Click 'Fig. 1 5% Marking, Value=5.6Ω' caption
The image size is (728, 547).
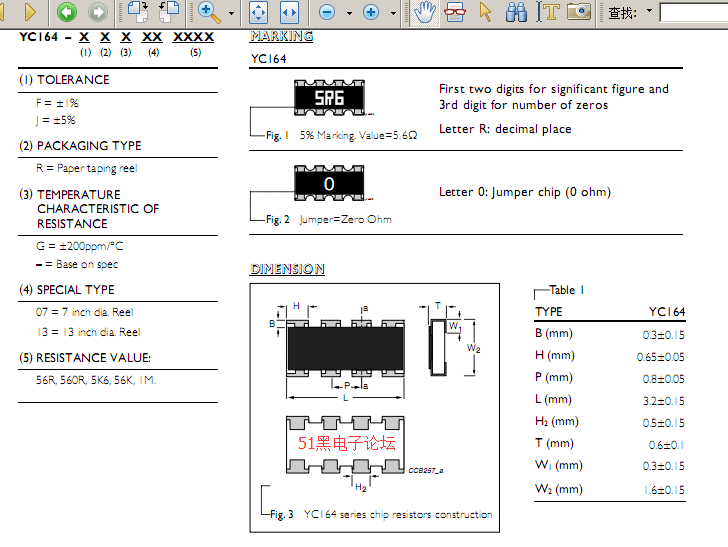[x=341, y=136]
